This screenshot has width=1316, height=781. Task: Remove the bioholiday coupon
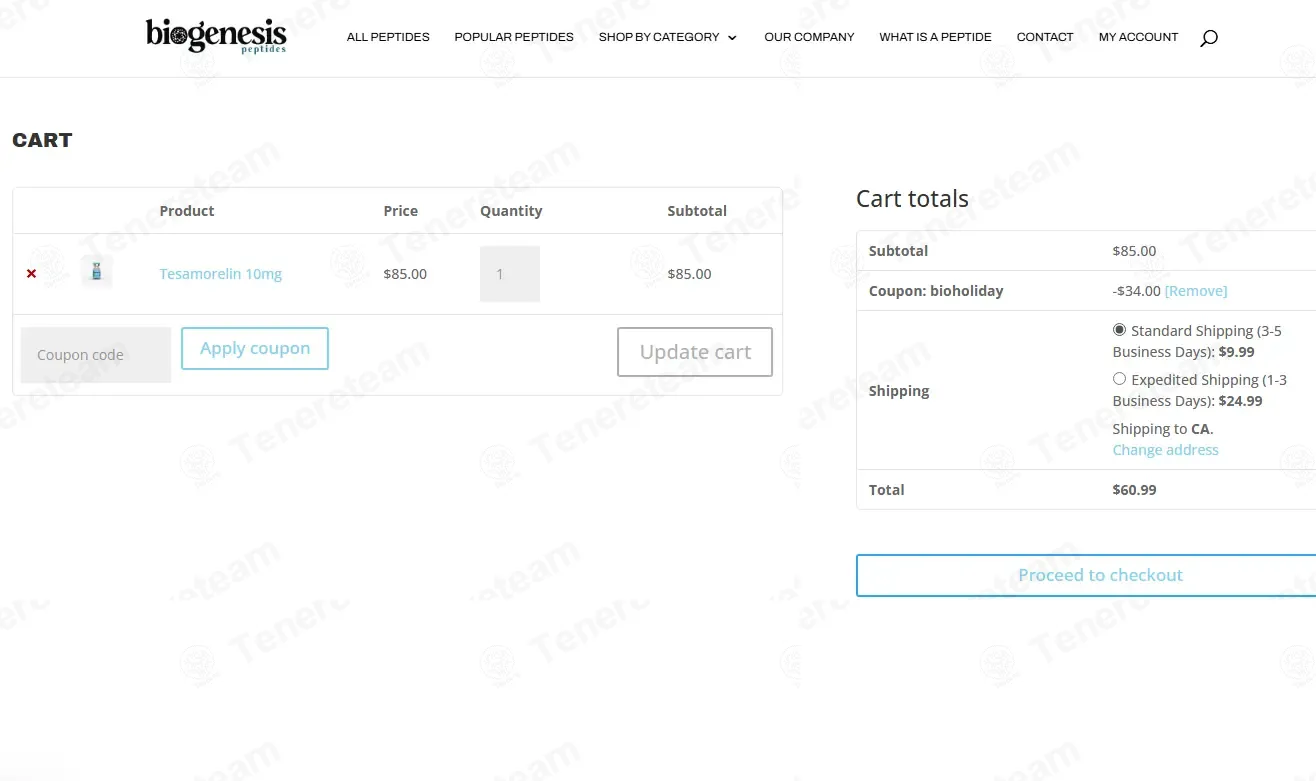point(1195,291)
